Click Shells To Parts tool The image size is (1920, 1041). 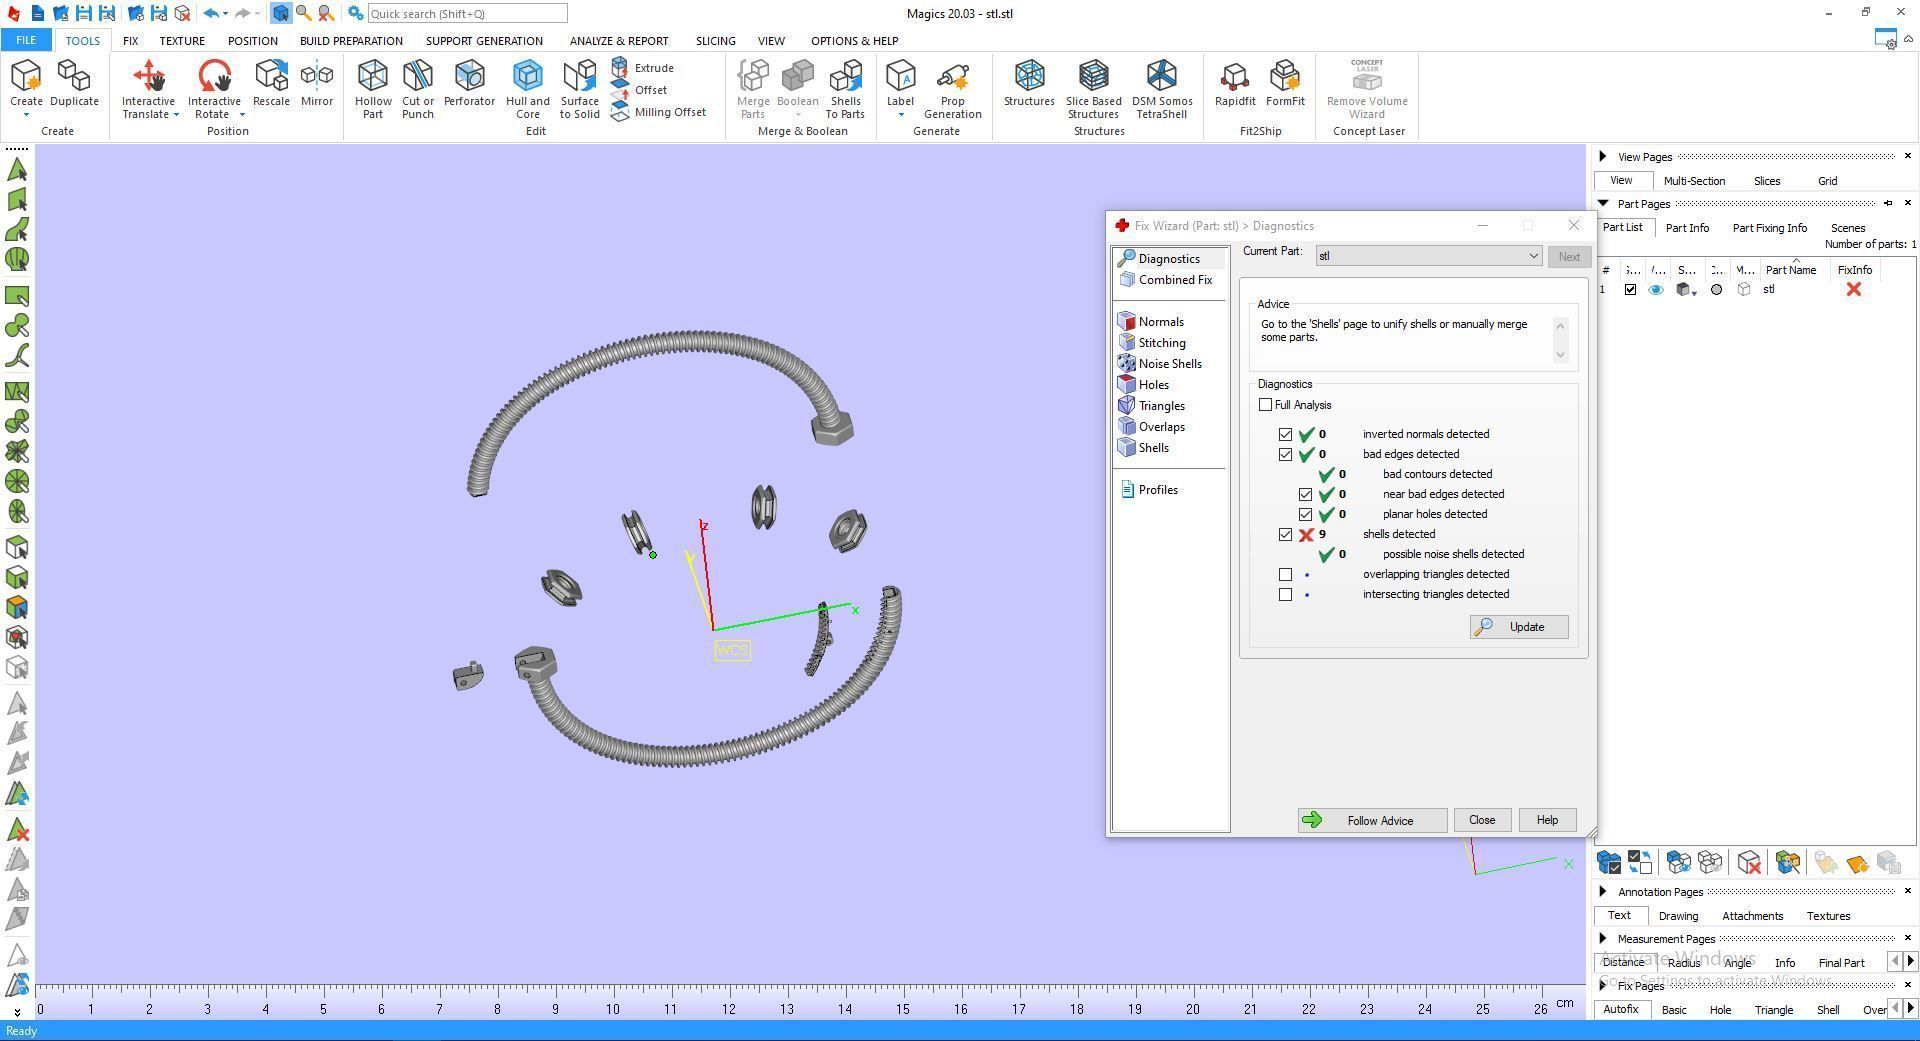click(845, 88)
